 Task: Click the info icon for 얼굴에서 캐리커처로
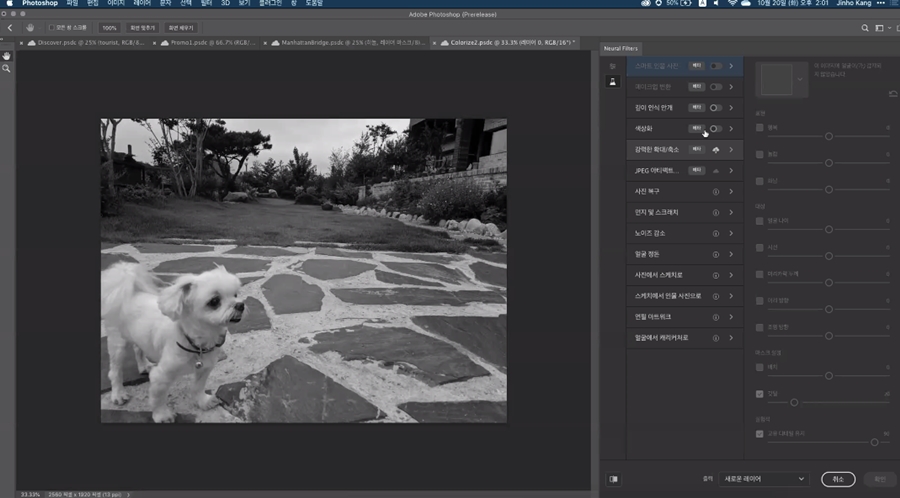(x=716, y=338)
